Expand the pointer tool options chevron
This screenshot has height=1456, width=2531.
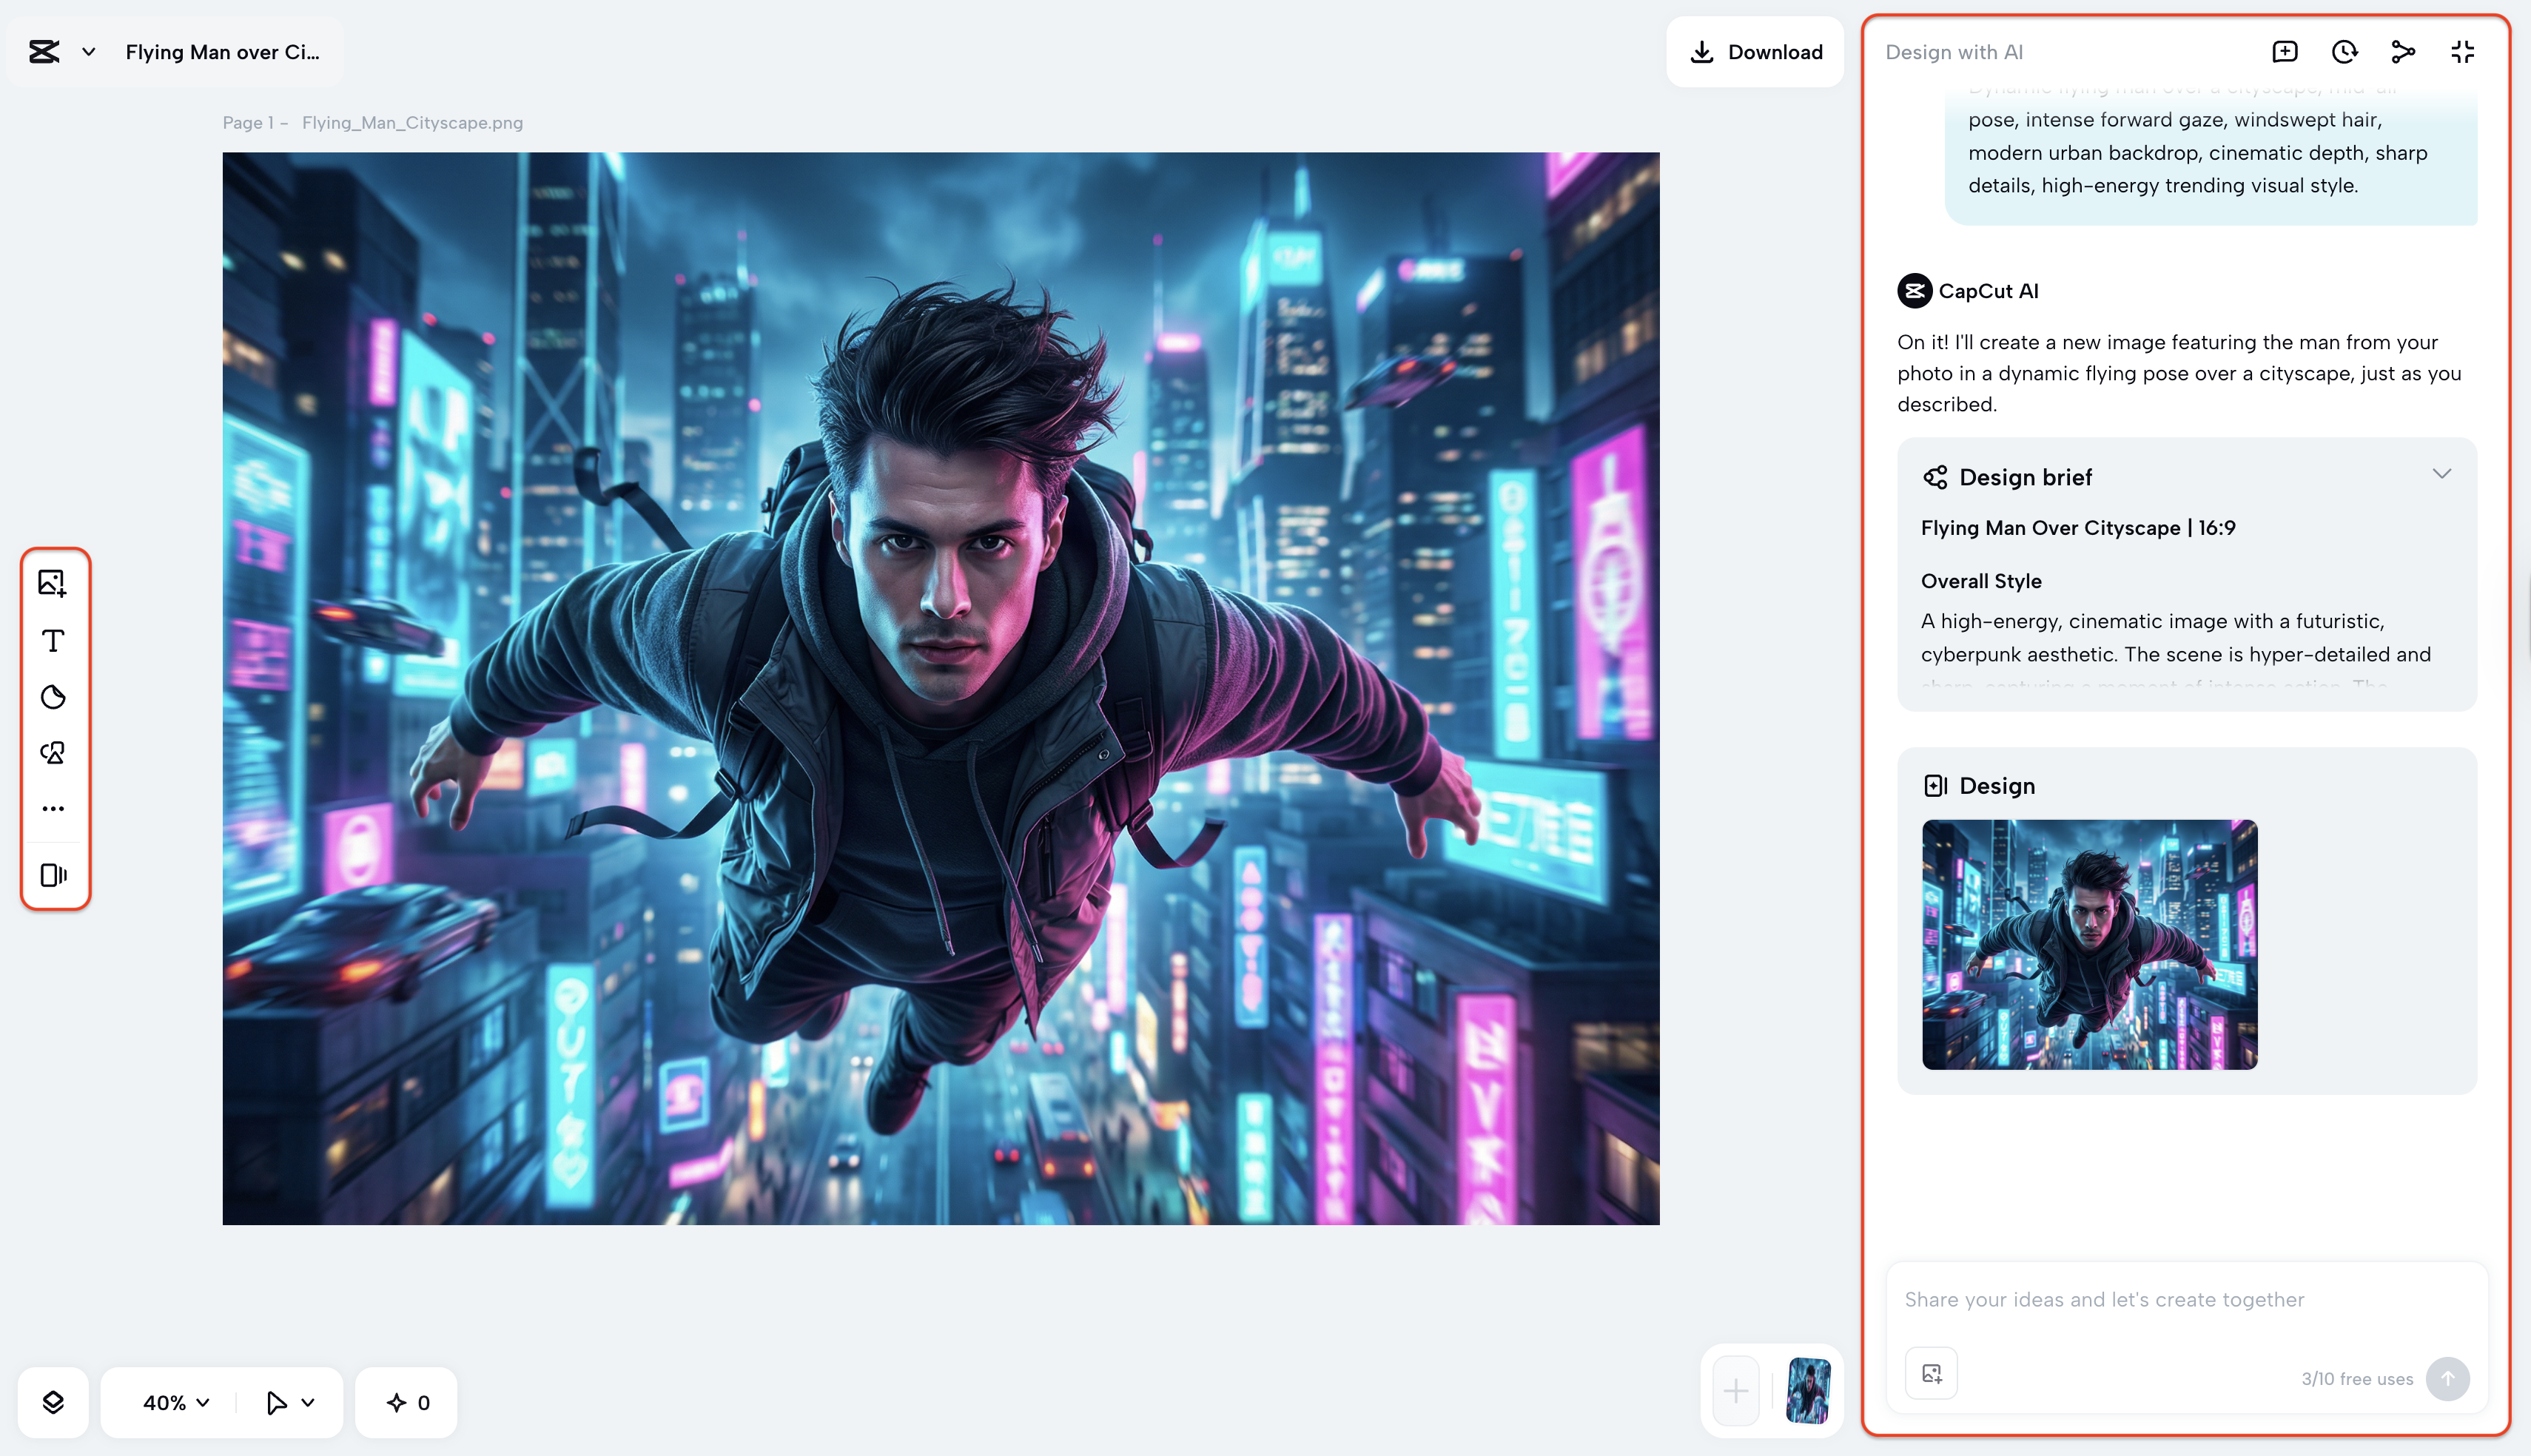[x=308, y=1402]
